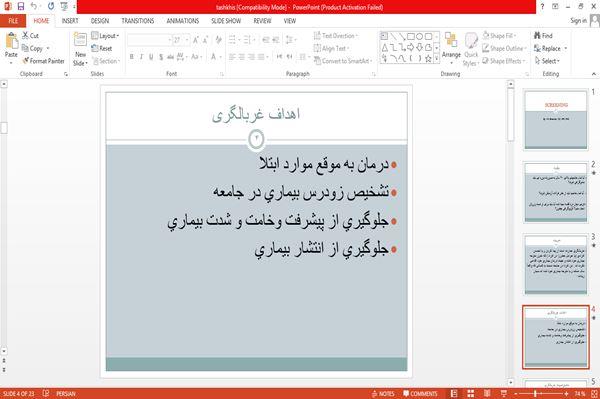Select the oval shape in shapes gallery
This screenshot has height=399, width=600.
(x=420, y=37)
